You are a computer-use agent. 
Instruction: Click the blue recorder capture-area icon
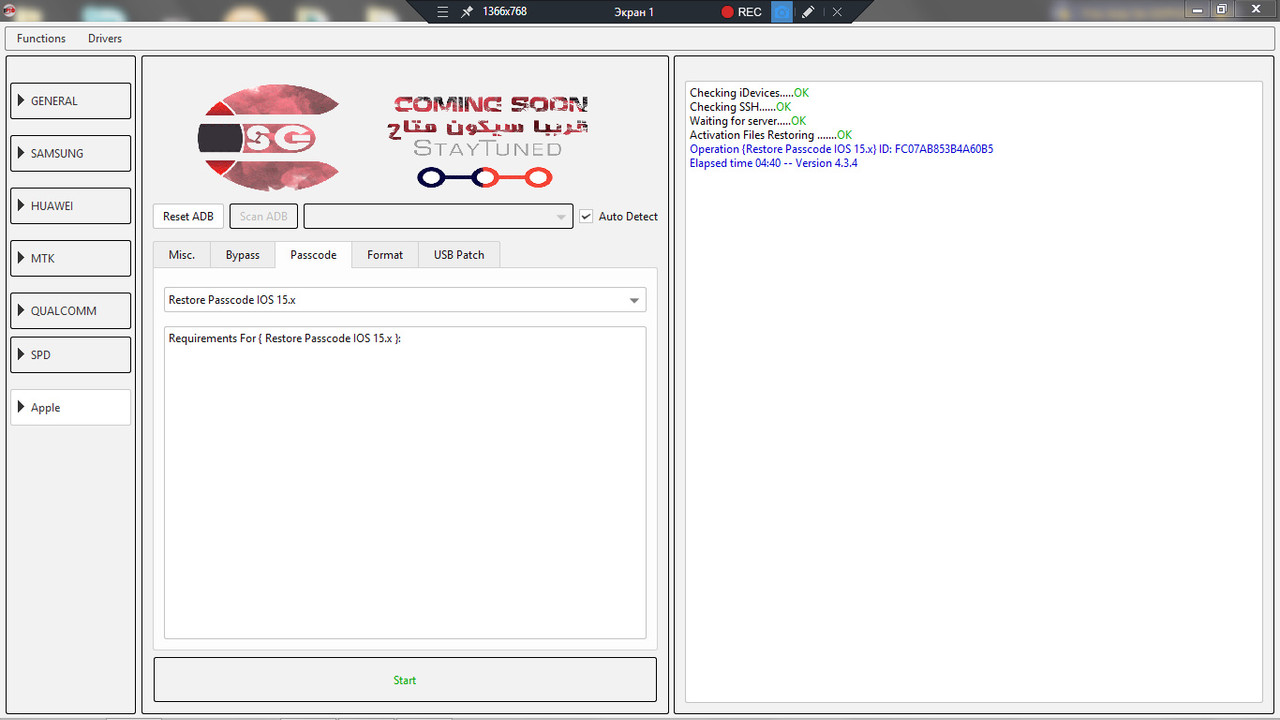782,12
